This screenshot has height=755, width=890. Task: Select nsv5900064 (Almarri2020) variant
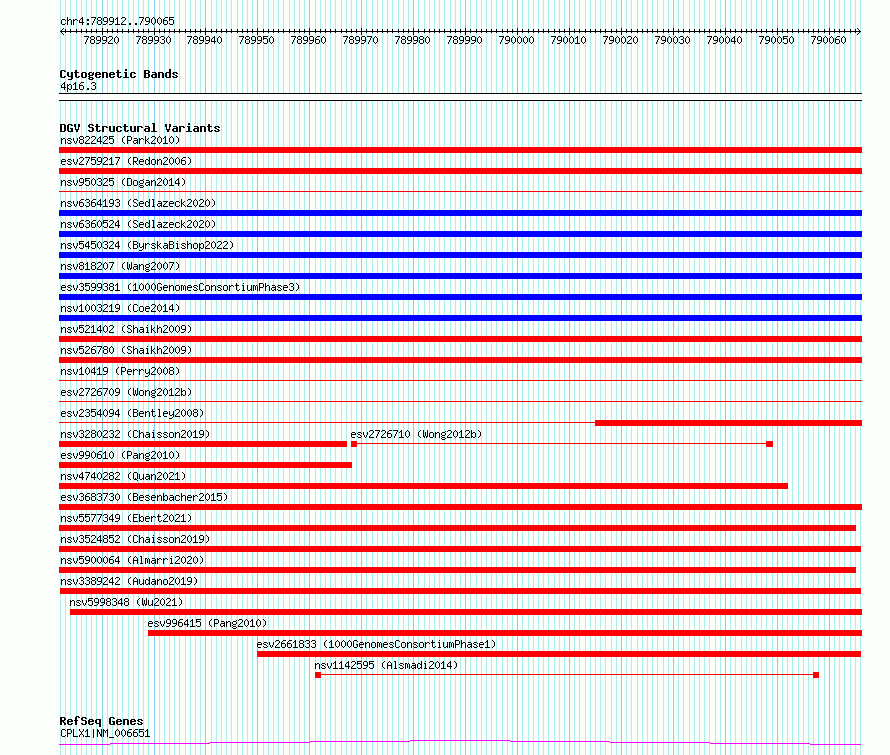coord(132,560)
